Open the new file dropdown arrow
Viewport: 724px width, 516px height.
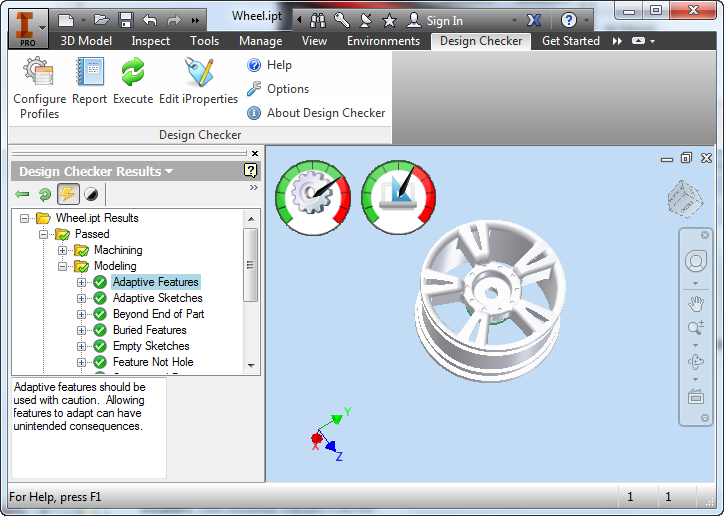(84, 20)
